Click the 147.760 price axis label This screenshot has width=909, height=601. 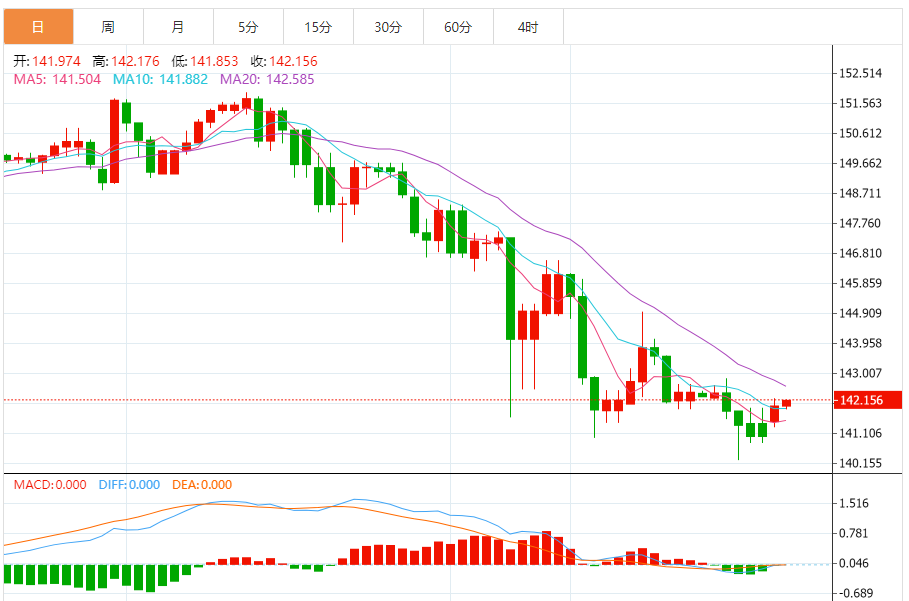tap(860, 224)
